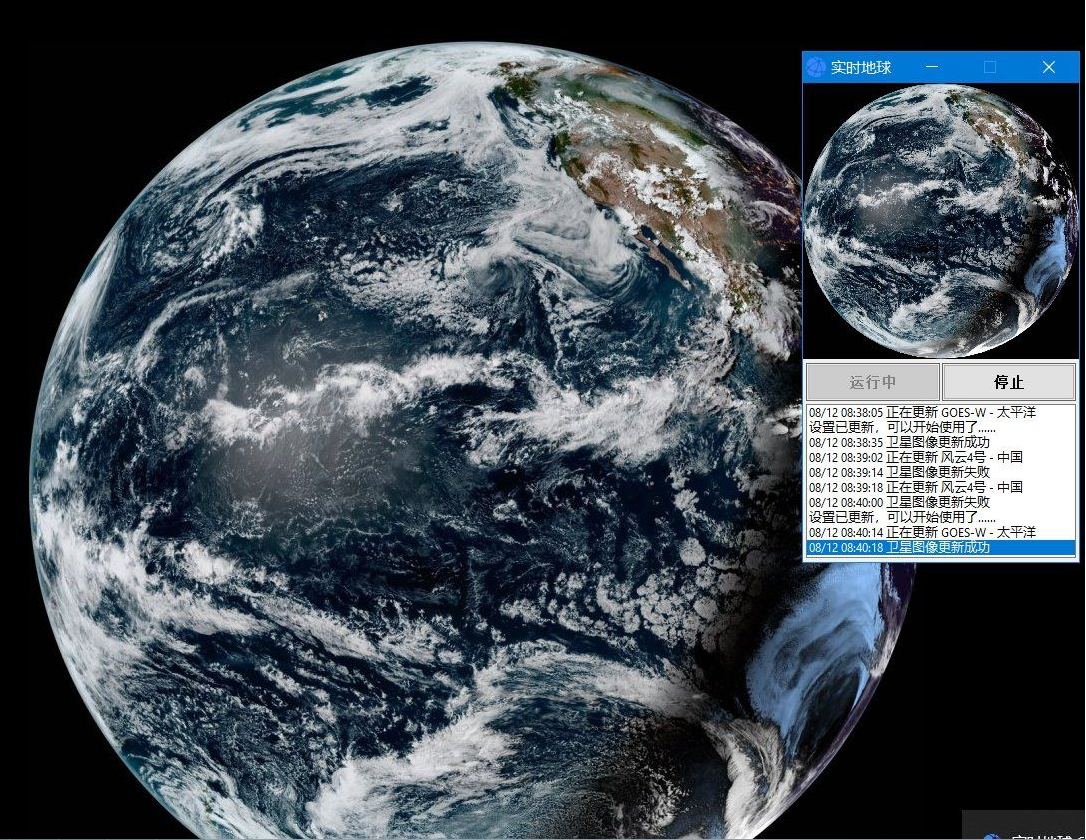Click the 实时地球 app icon in title bar

click(816, 67)
